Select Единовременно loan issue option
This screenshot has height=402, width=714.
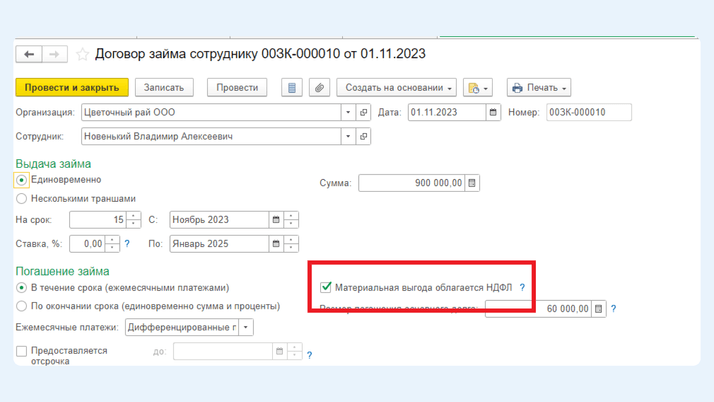21,180
